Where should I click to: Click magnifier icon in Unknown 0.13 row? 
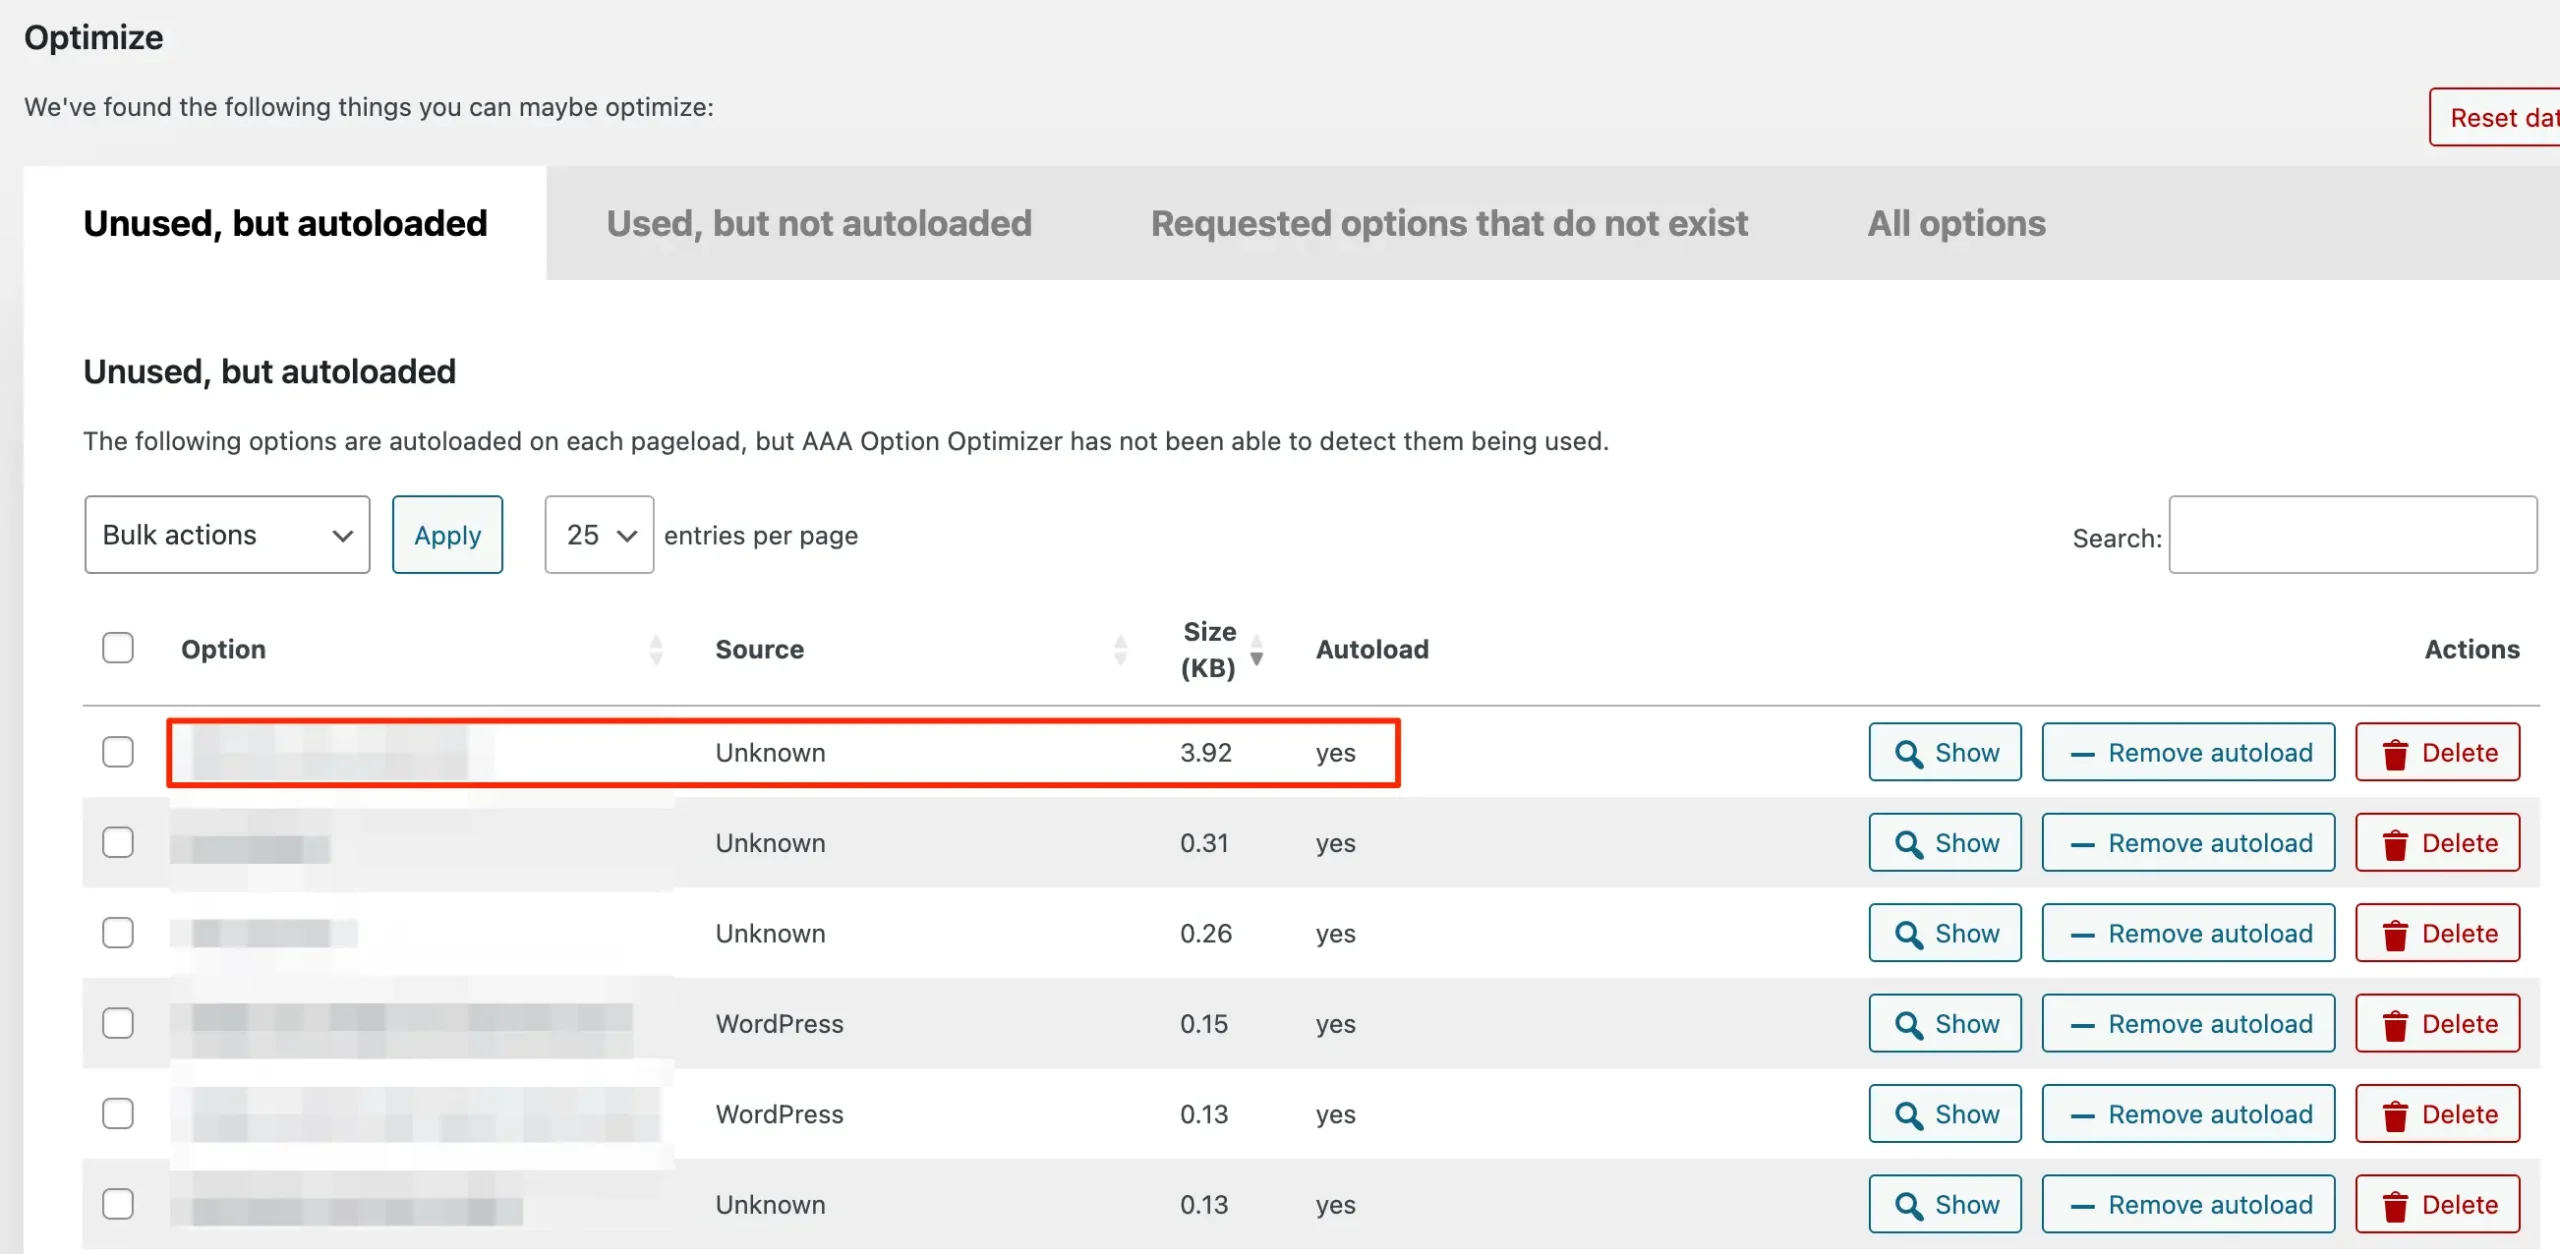pyautogui.click(x=1909, y=1206)
